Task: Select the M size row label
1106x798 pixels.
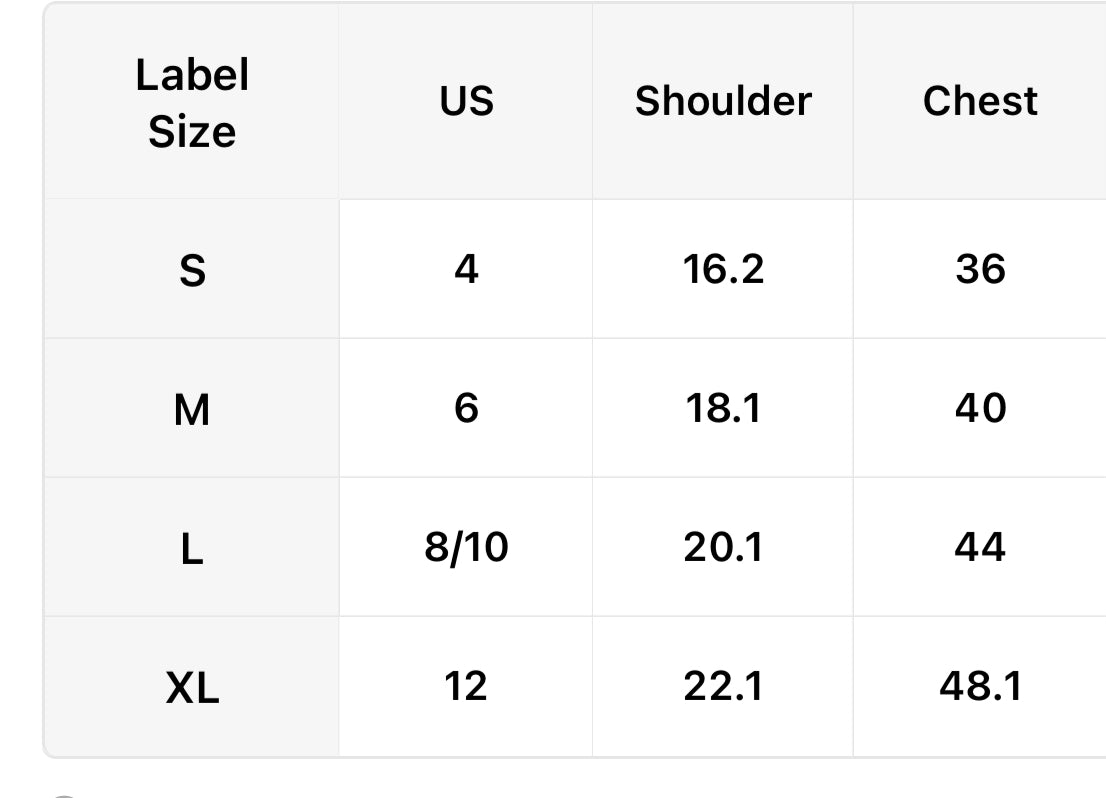Action: pos(192,409)
